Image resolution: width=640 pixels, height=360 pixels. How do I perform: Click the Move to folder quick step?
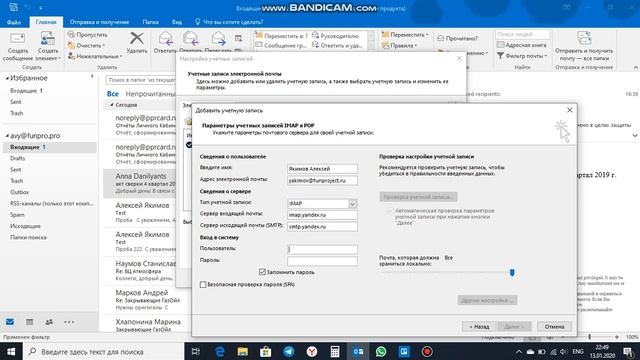(x=281, y=36)
